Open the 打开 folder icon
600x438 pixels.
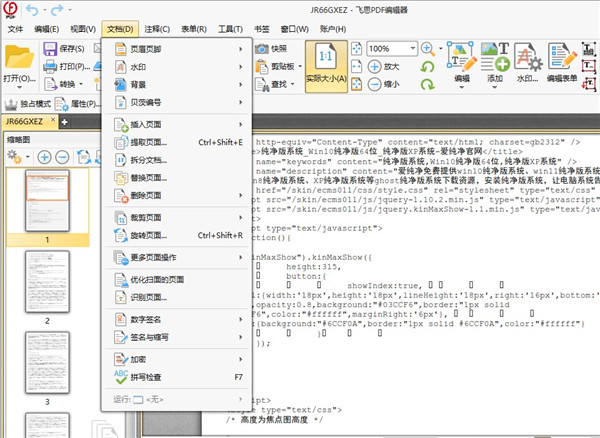tap(19, 62)
